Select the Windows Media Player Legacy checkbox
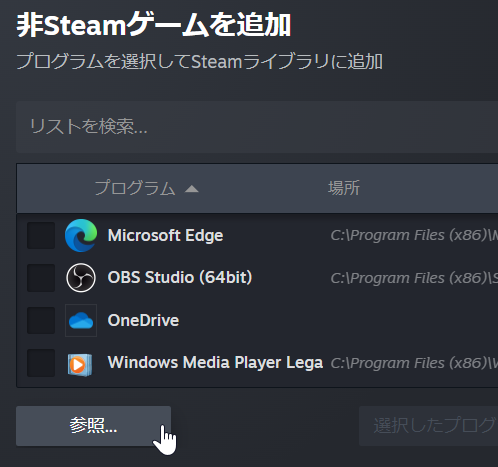 click(41, 363)
